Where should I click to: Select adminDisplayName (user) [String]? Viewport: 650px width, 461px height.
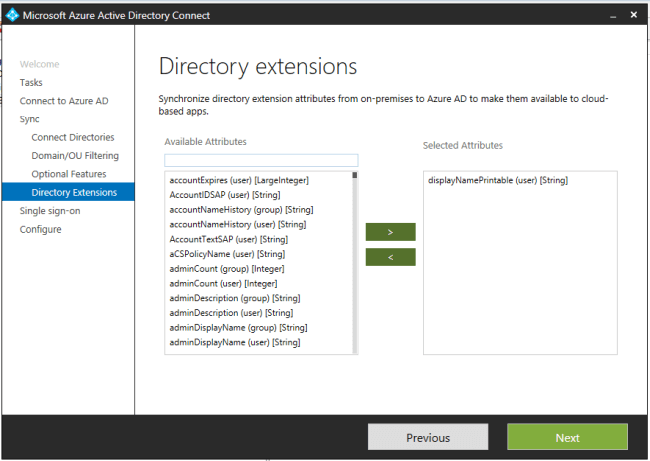tap(235, 342)
